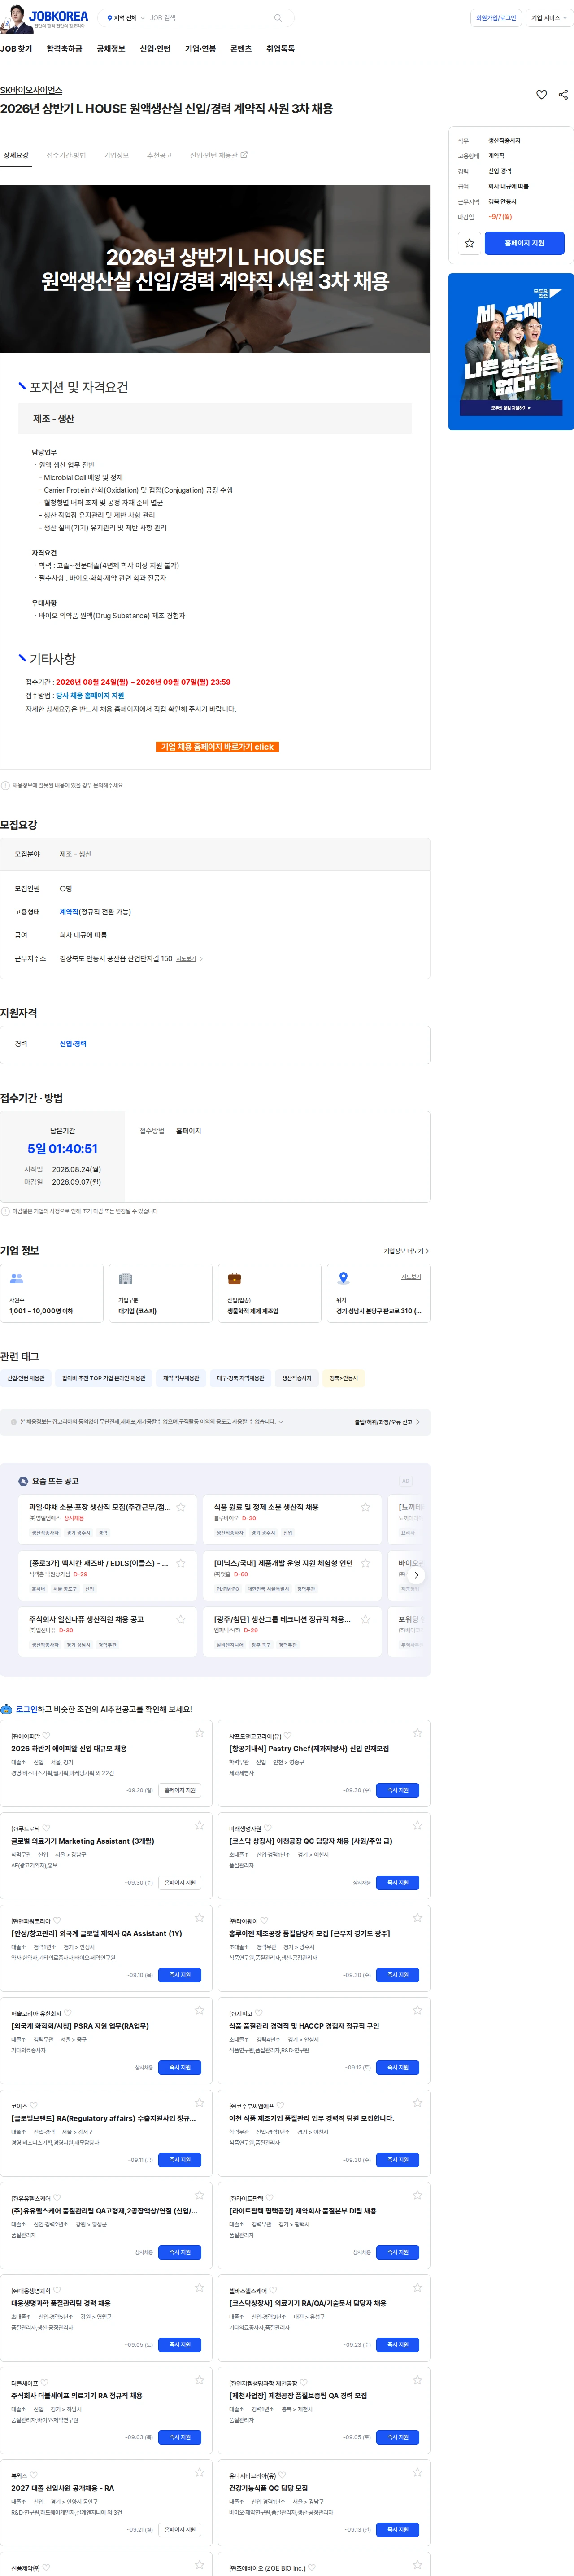The height and width of the screenshot is (2576, 574).
Task: Click 로그인 link in AI추천공고 heading
Action: (x=26, y=1709)
